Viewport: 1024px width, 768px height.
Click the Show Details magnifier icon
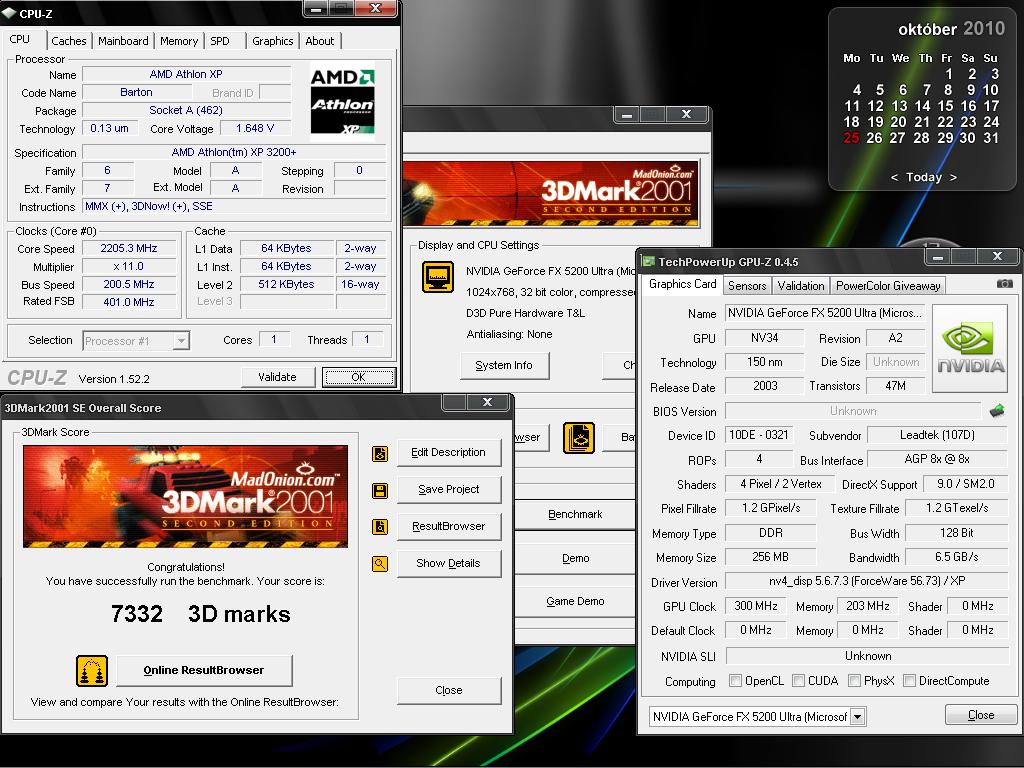[x=379, y=564]
